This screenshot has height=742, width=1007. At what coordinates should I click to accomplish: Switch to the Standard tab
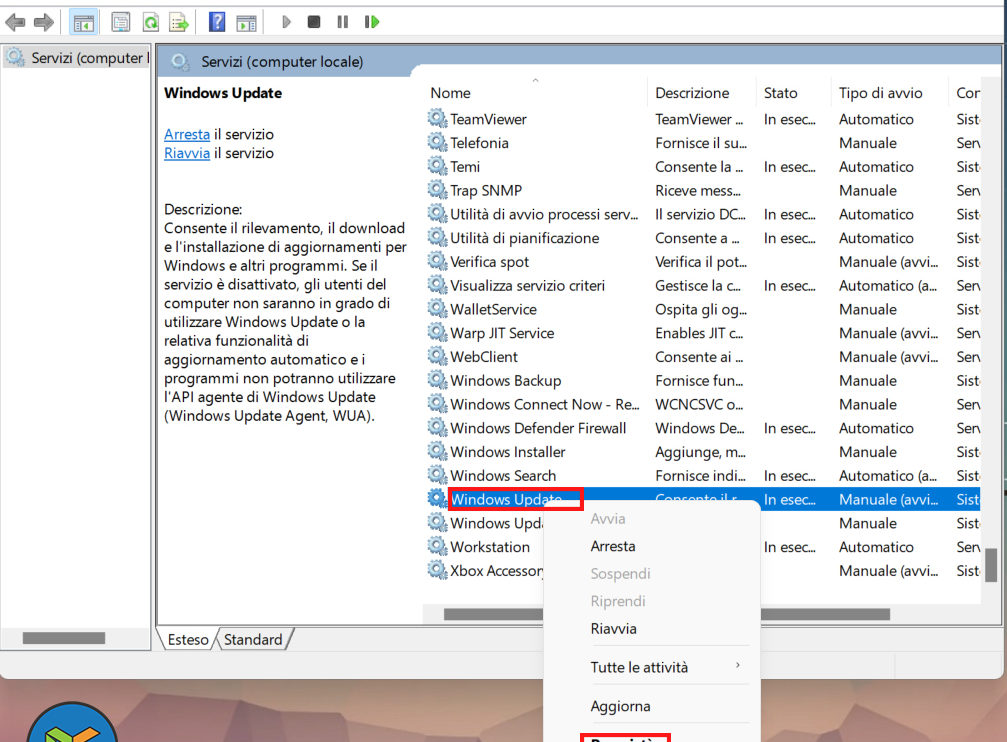(253, 639)
